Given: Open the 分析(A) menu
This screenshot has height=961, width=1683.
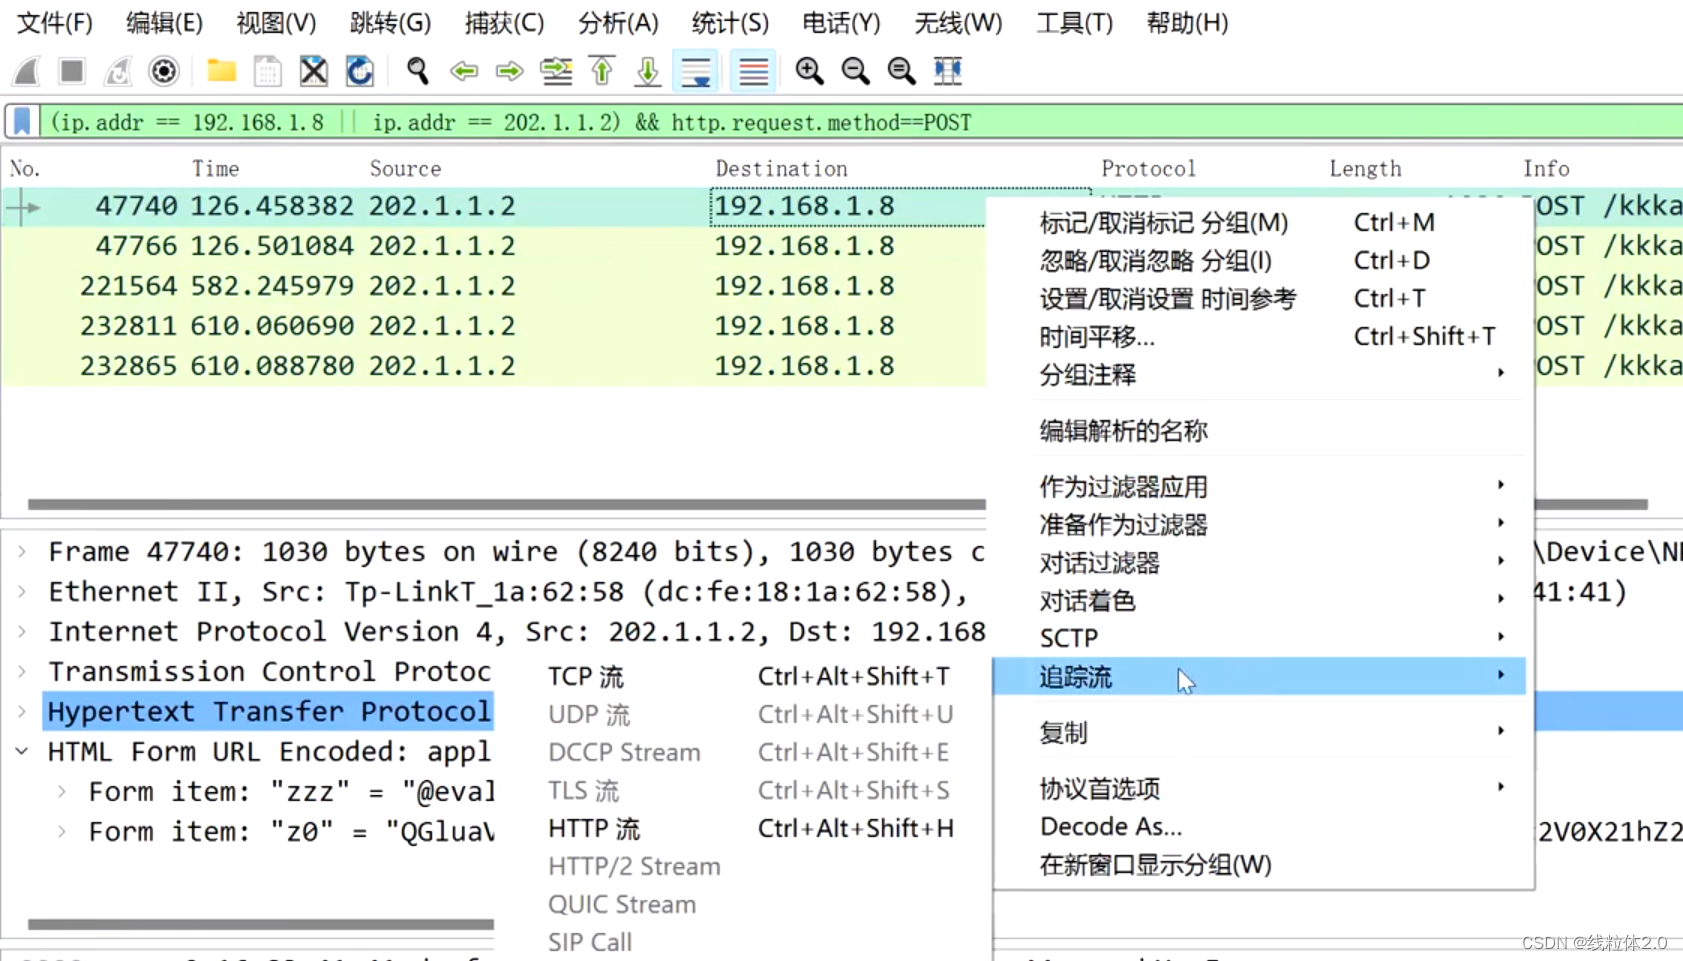Looking at the screenshot, I should pyautogui.click(x=618, y=22).
